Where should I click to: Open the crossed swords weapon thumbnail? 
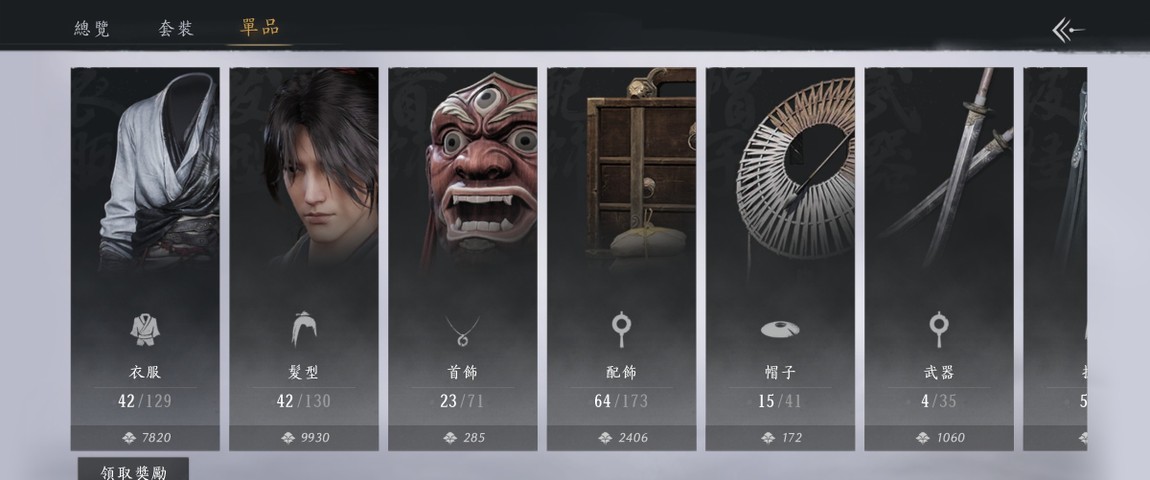pyautogui.click(x=946, y=167)
